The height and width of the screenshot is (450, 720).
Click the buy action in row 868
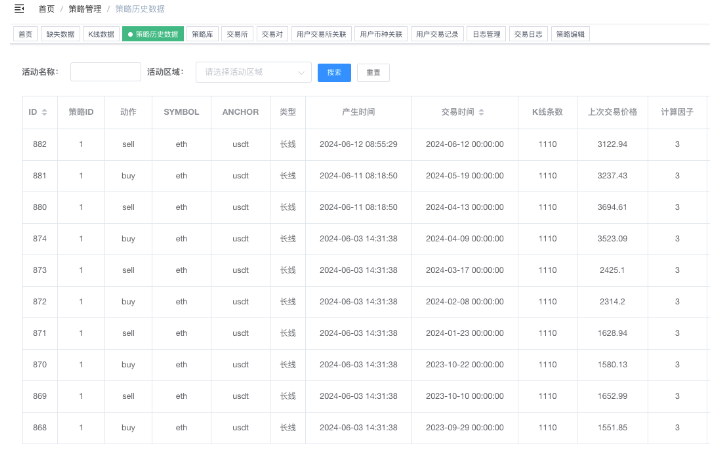128,428
